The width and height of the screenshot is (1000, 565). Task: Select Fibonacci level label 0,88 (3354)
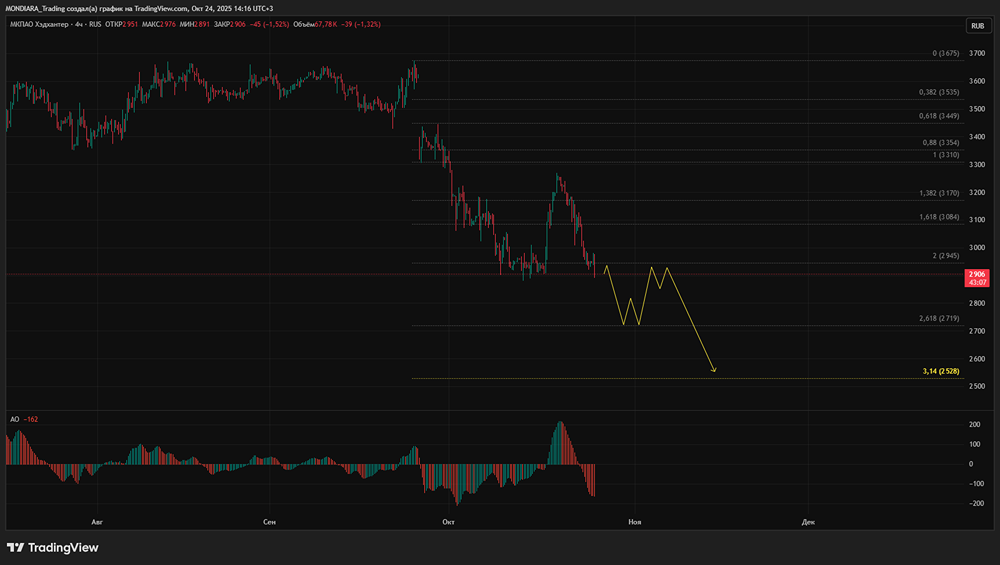tap(941, 143)
